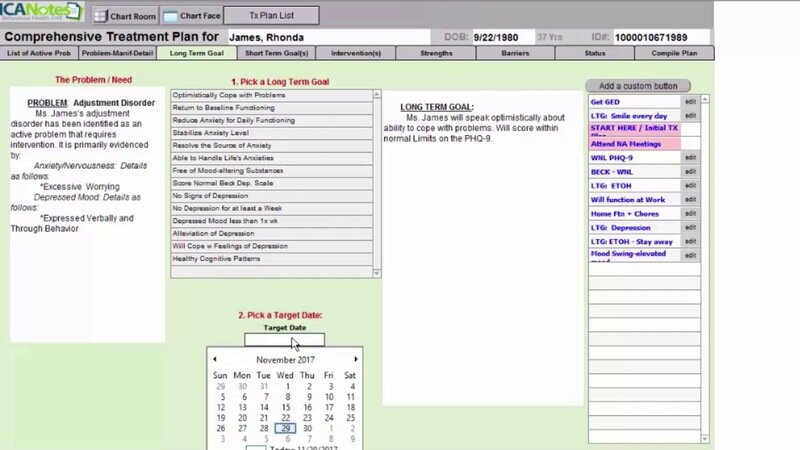The height and width of the screenshot is (450, 800).
Task: Choose Resolve the Source of Anxiety
Action: pyautogui.click(x=271, y=146)
